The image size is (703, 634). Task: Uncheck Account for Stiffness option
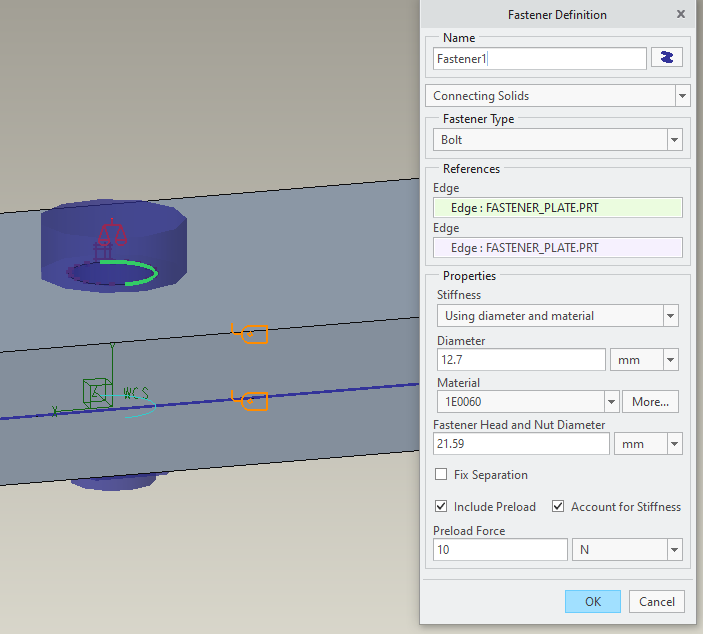(559, 507)
